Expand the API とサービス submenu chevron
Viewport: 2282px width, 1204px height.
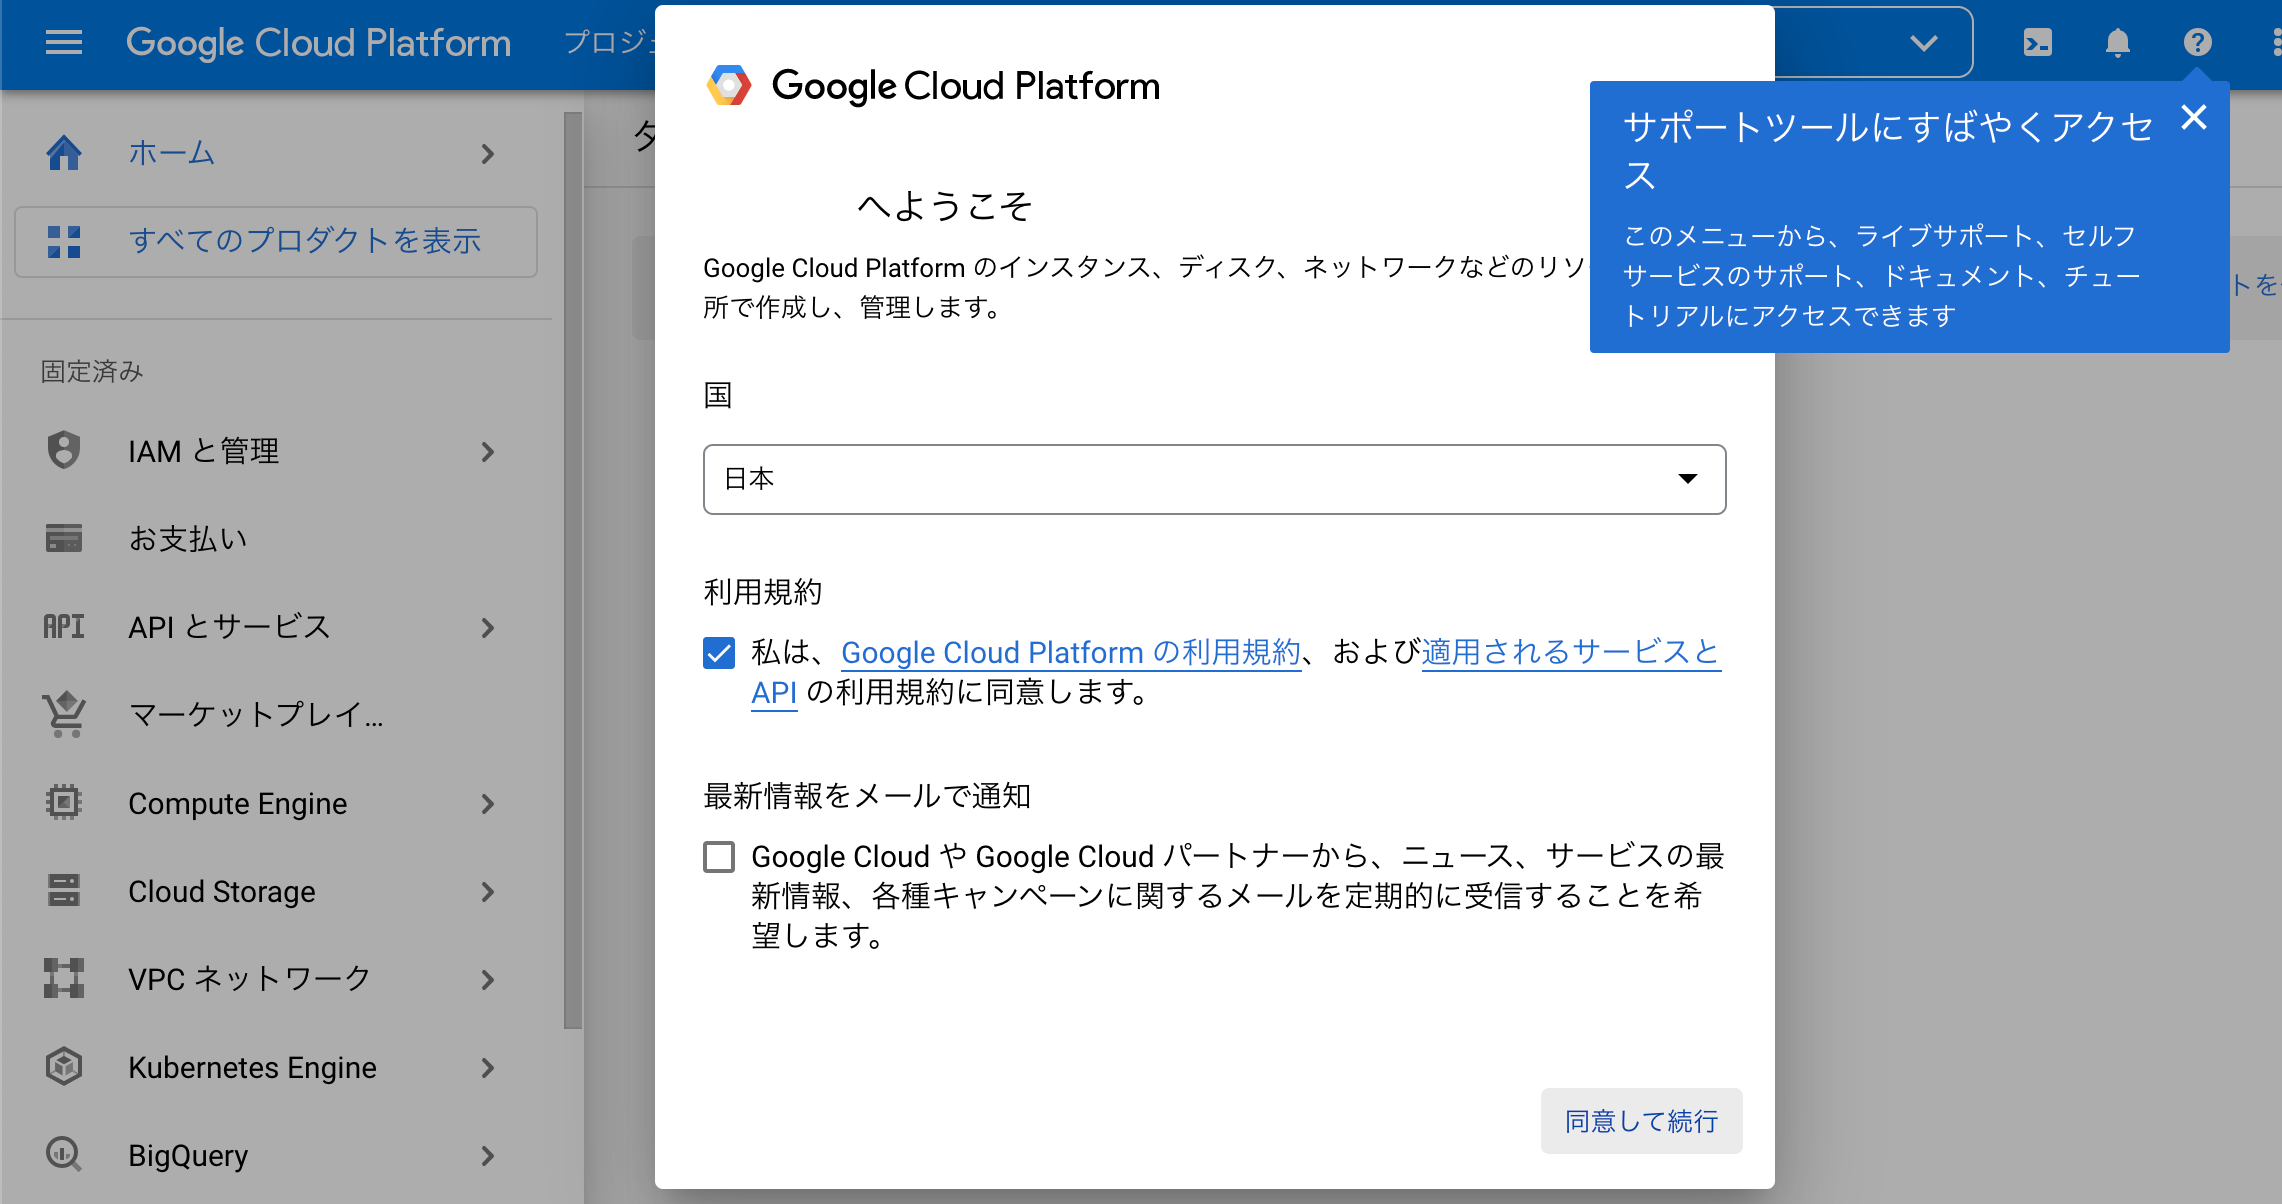[488, 628]
